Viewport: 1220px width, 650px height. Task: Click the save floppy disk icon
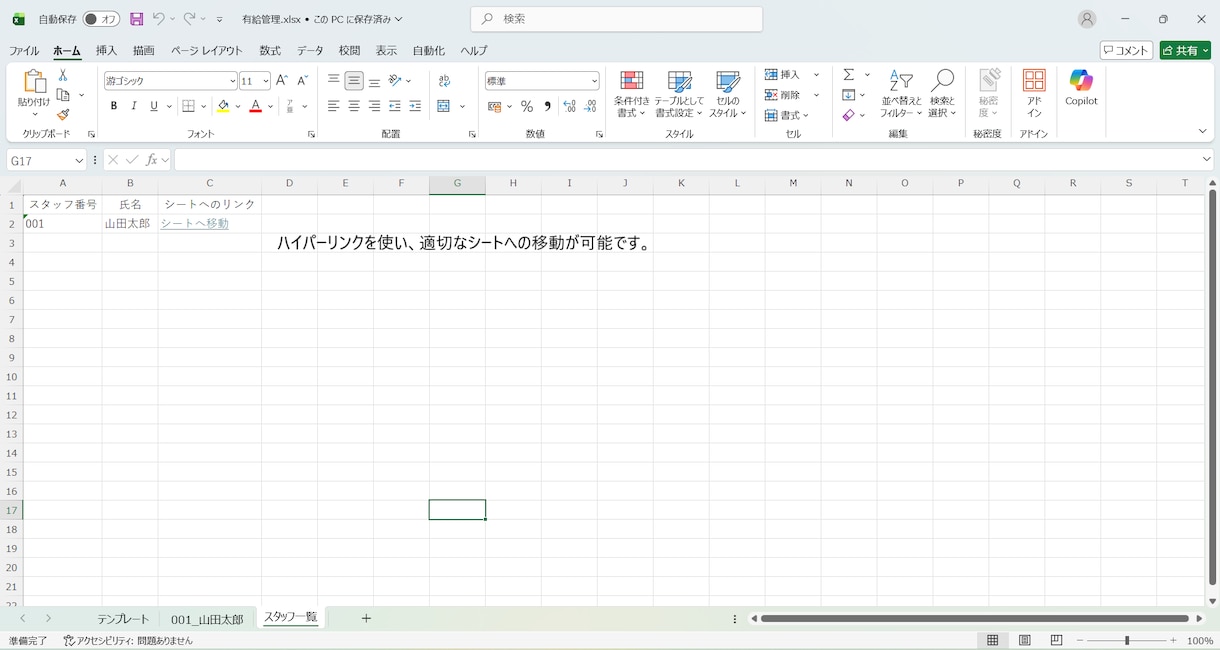[x=137, y=19]
